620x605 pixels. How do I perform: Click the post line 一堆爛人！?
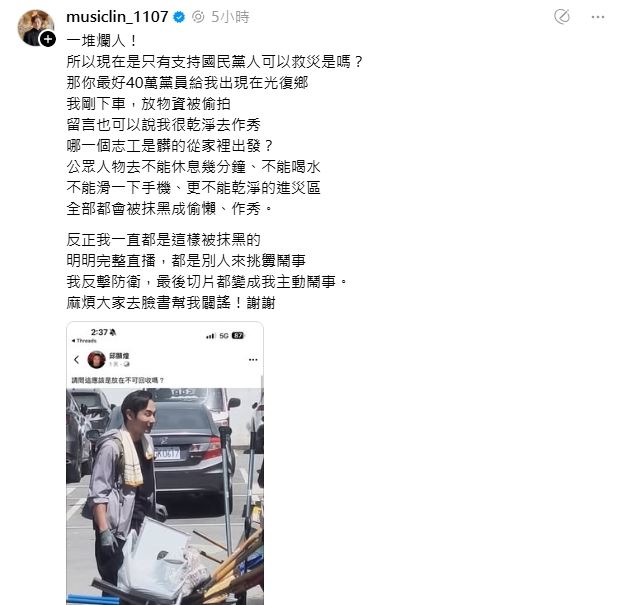[102, 41]
